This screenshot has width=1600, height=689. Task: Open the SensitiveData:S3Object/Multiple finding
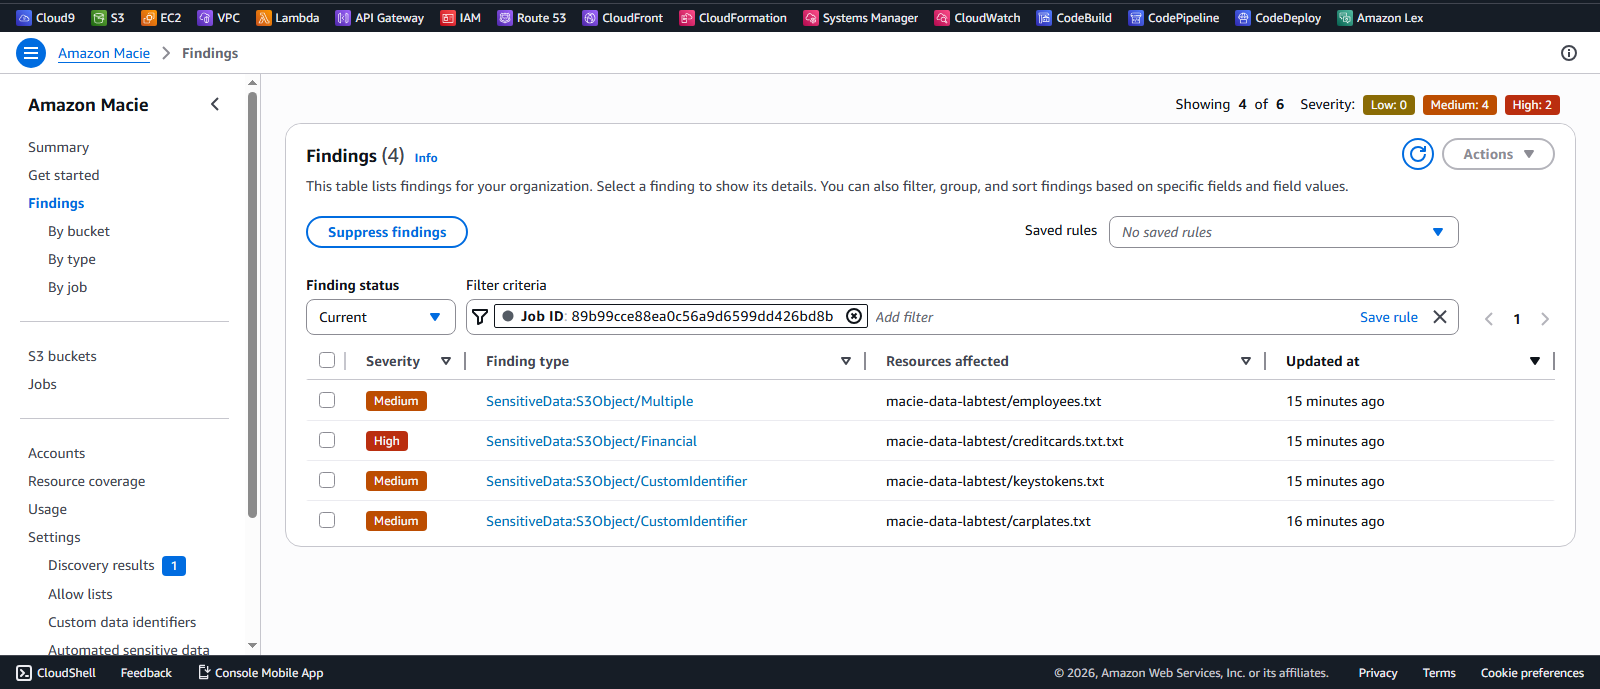pyautogui.click(x=590, y=401)
